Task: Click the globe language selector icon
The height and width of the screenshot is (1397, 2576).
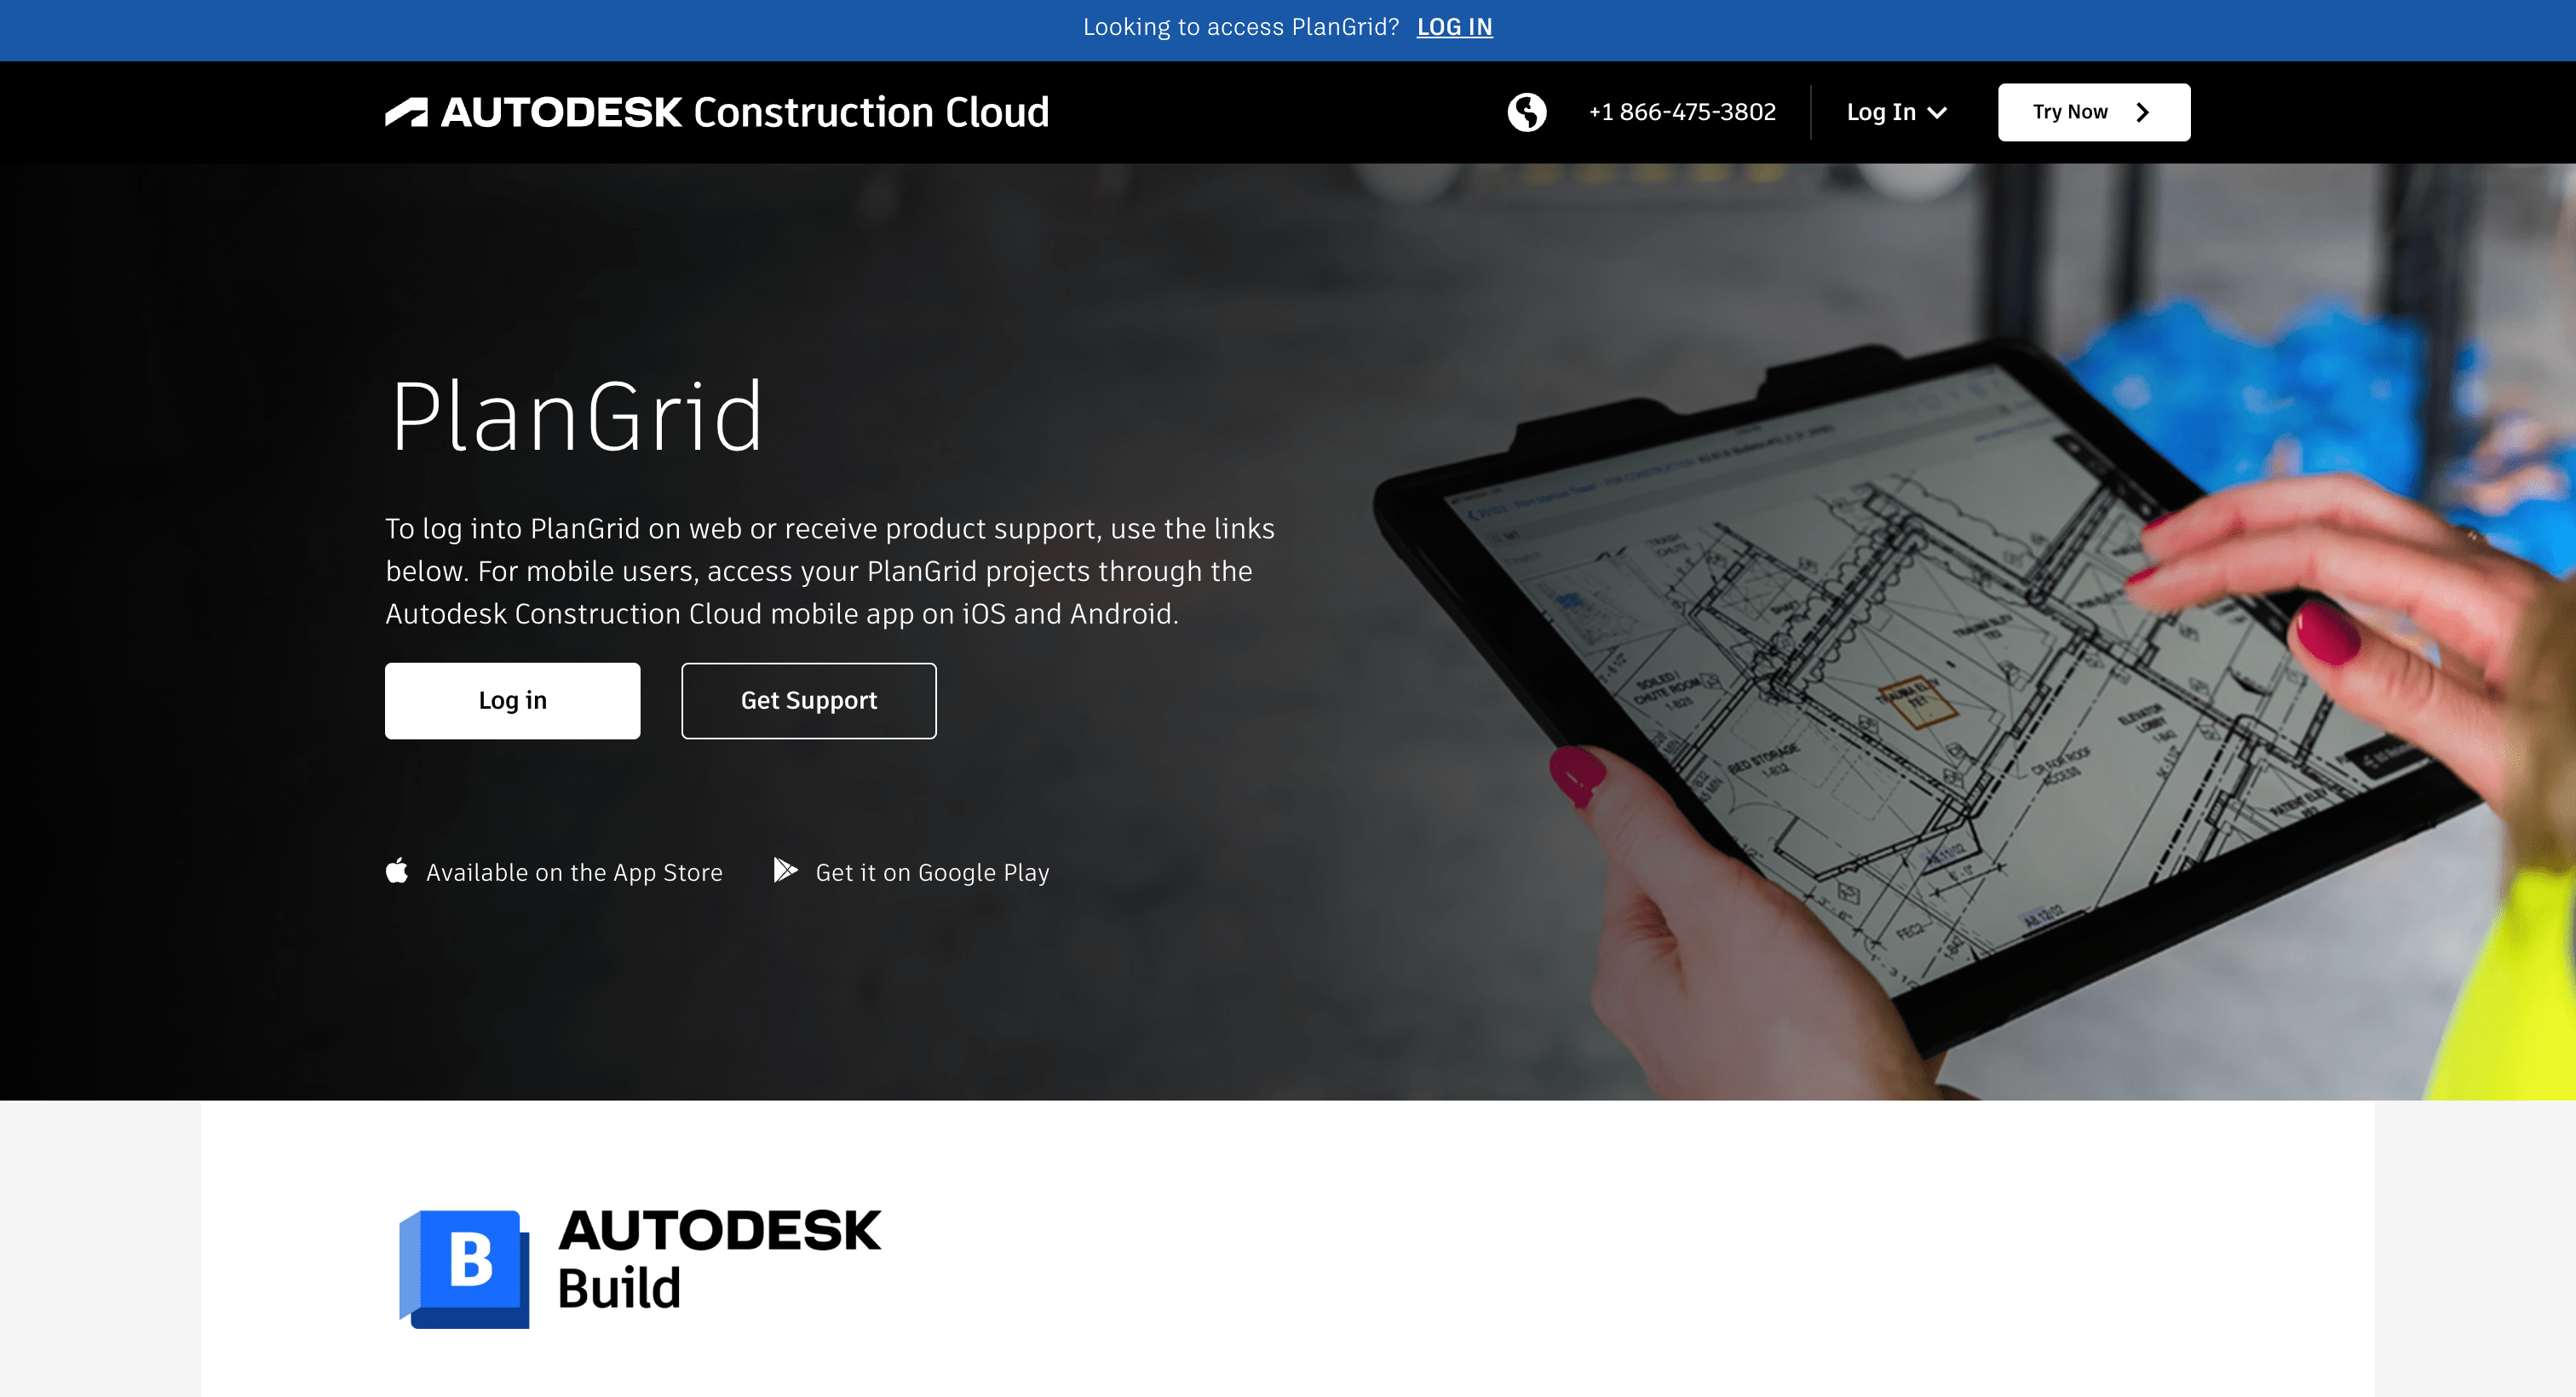Action: (1526, 112)
